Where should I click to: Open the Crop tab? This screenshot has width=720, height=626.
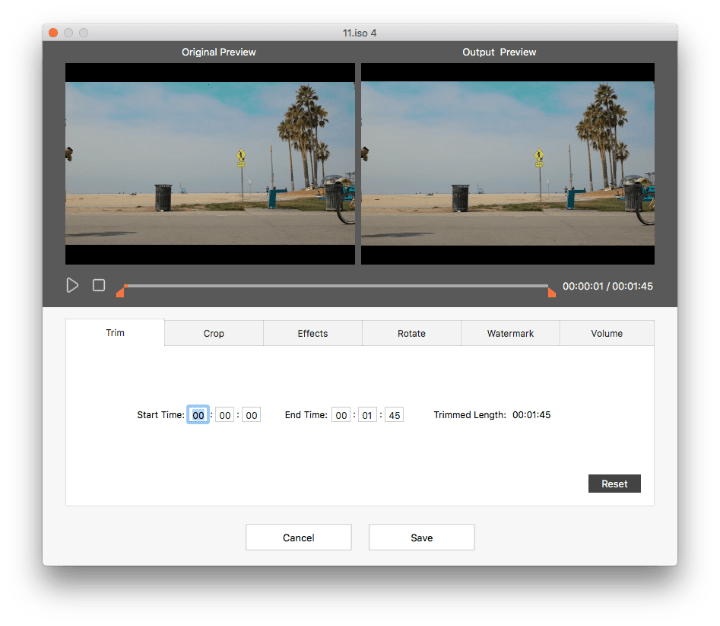(214, 333)
